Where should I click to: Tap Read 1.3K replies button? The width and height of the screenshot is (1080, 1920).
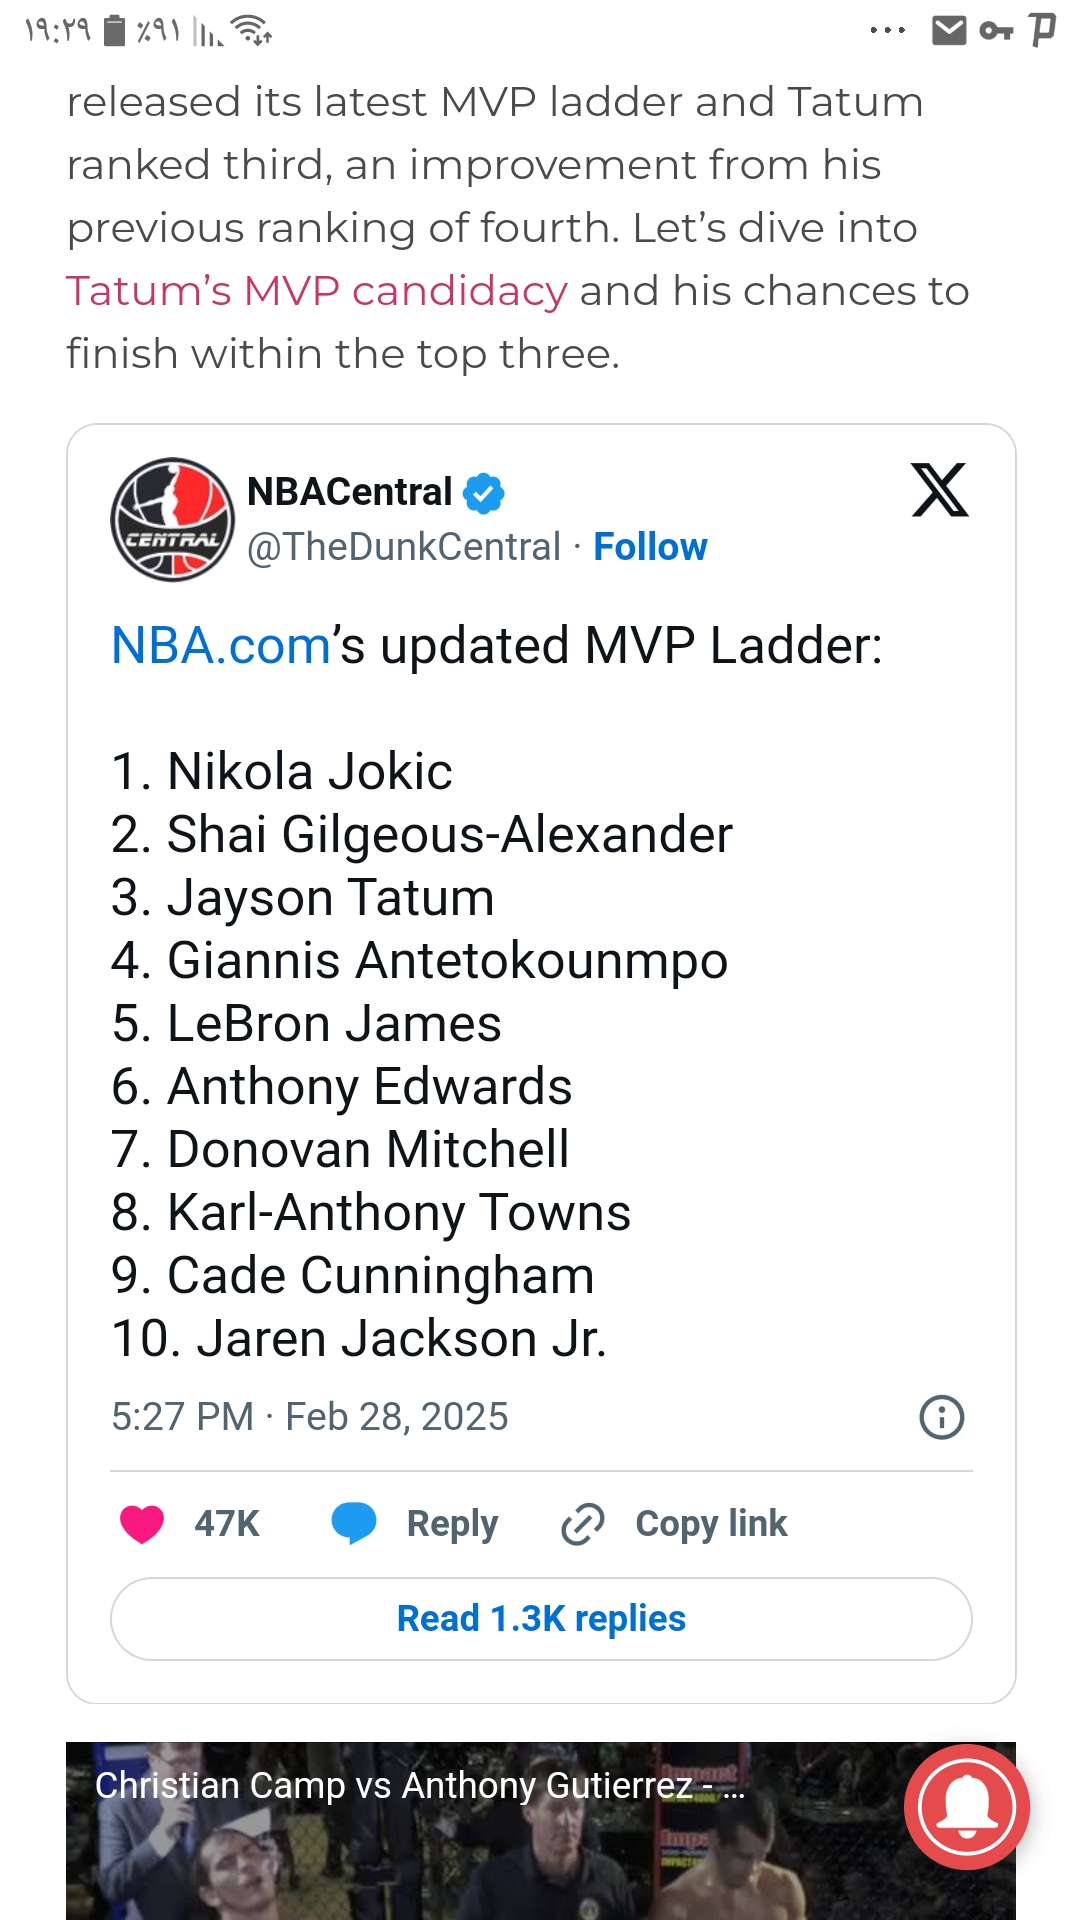pos(541,1618)
